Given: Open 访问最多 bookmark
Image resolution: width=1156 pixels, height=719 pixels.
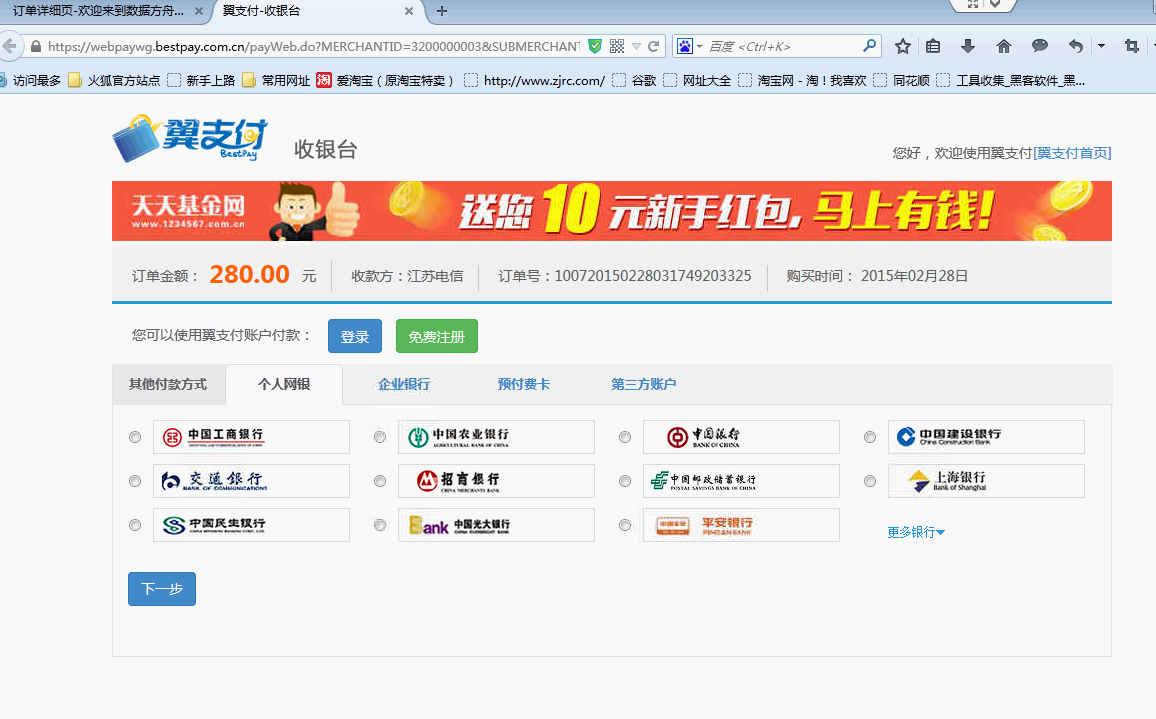Looking at the screenshot, I should [30, 80].
